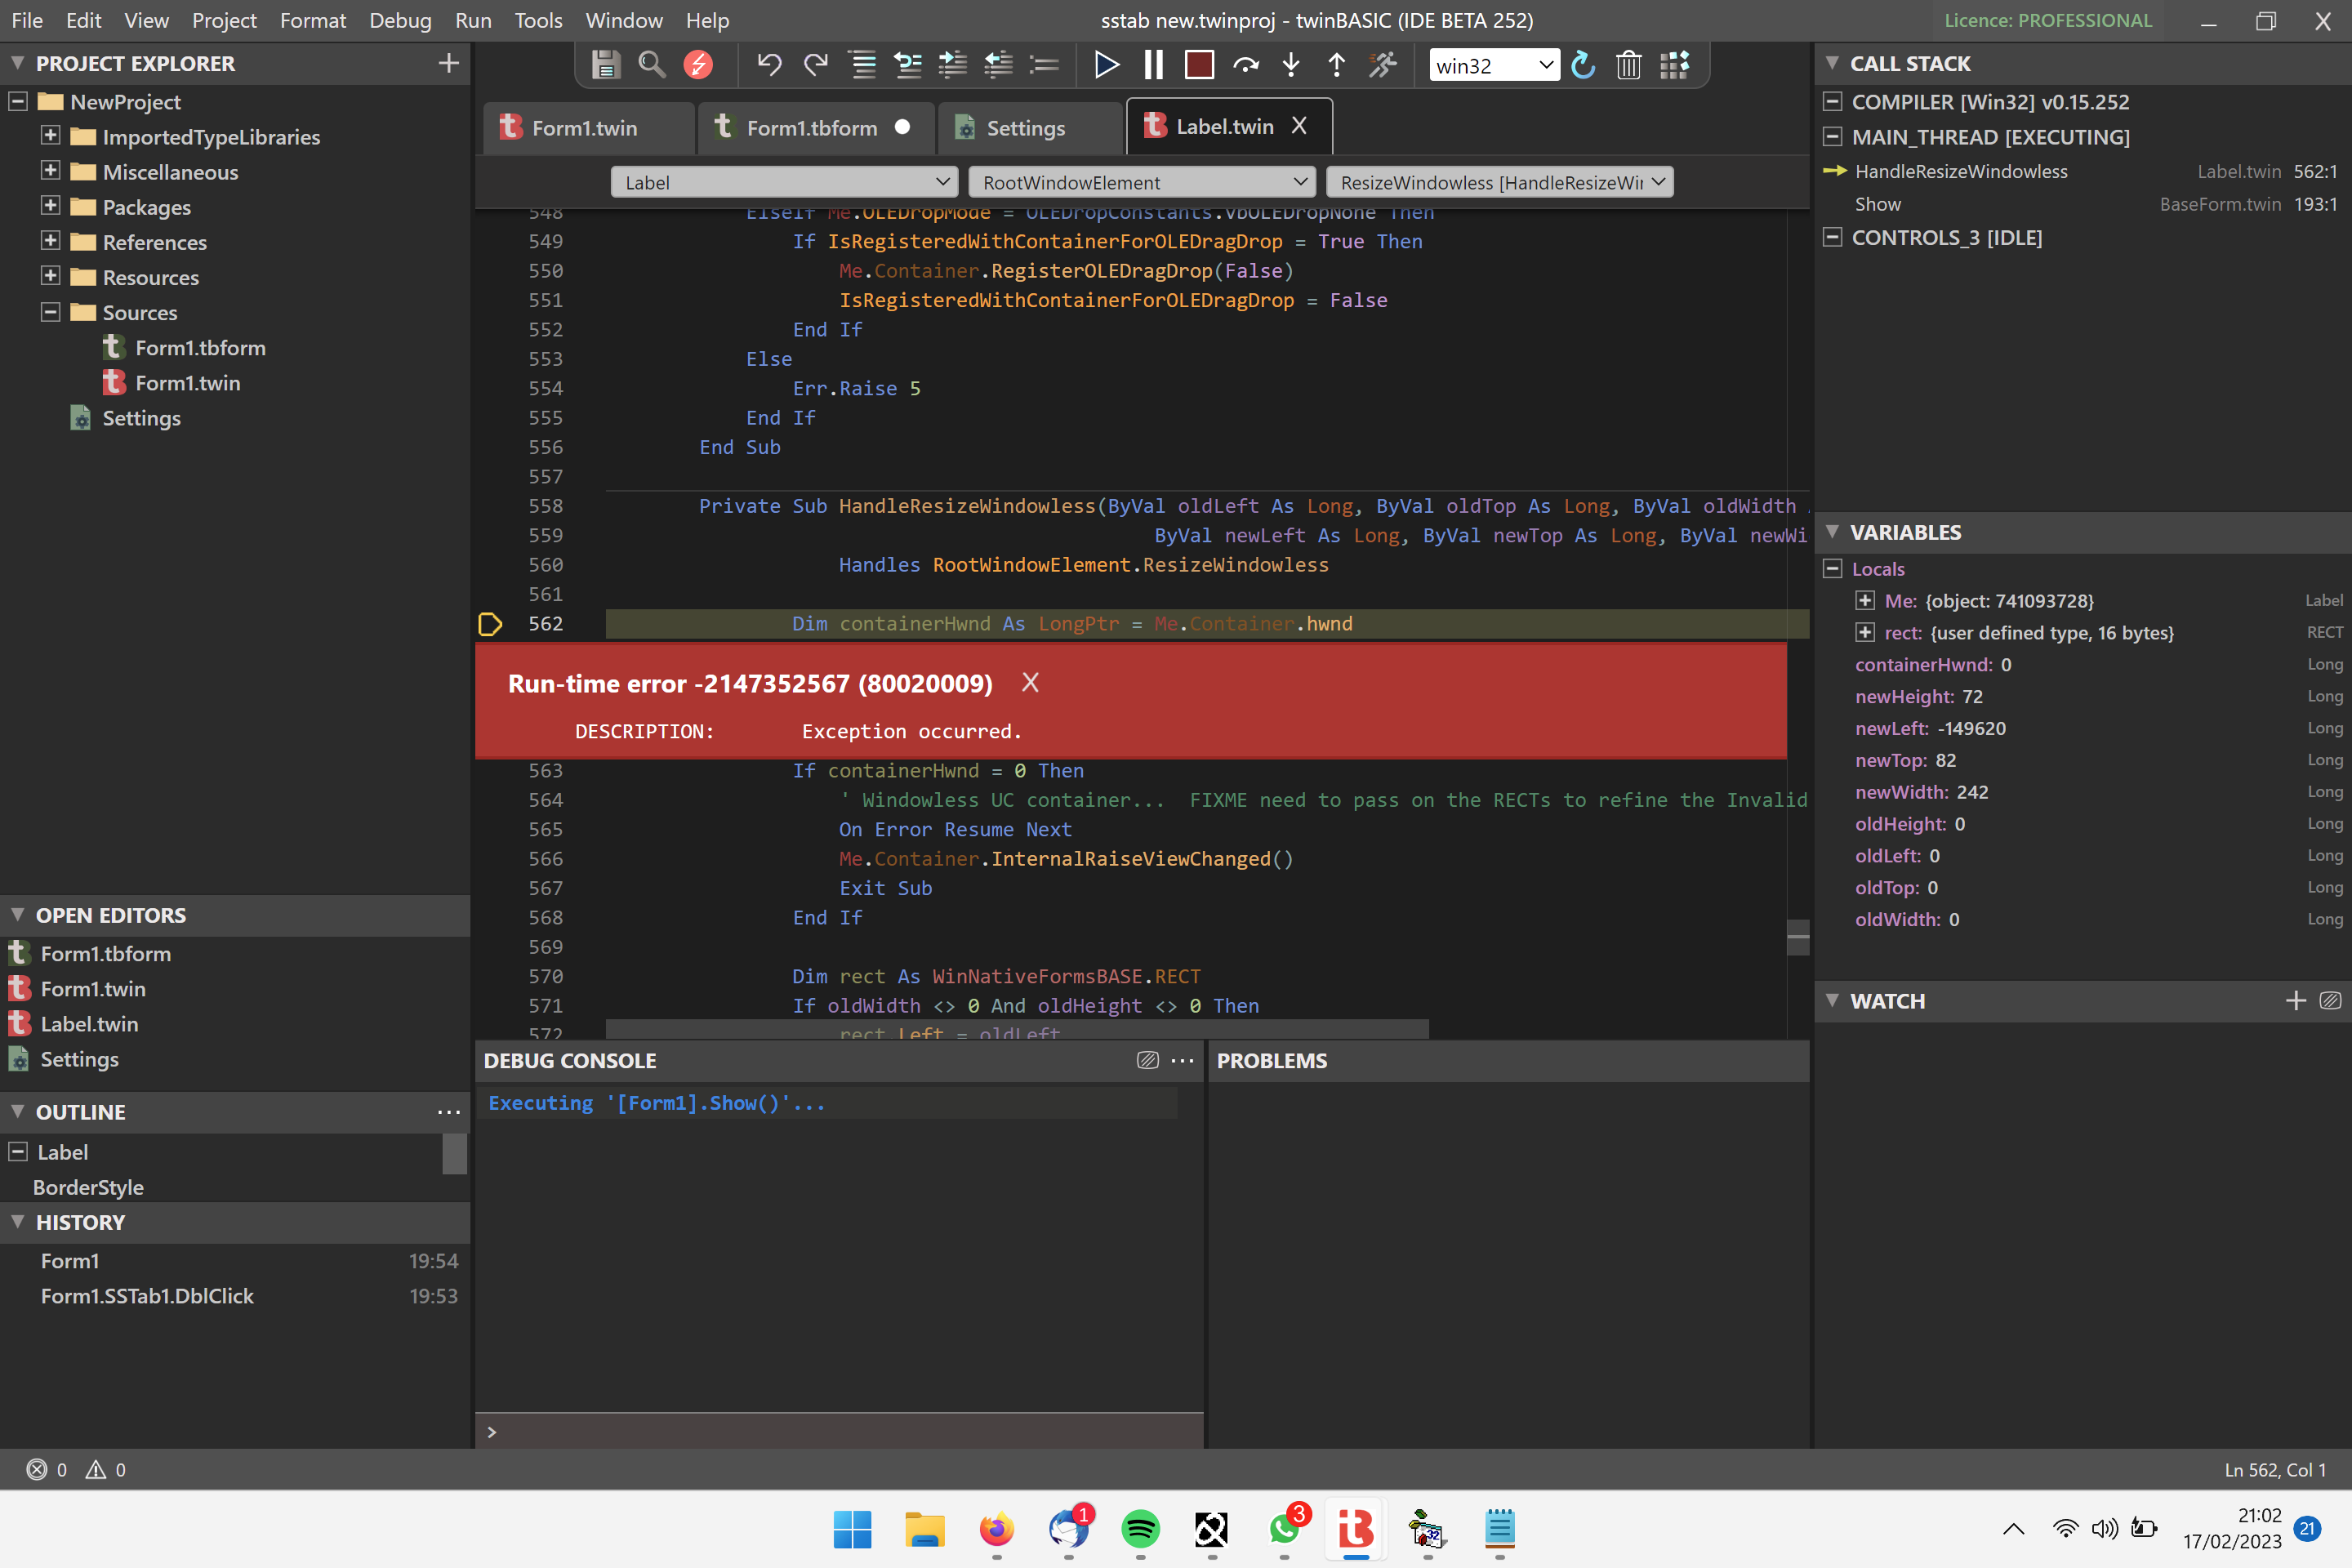Step into the next statement
Image resolution: width=2352 pixels, height=1568 pixels.
1291,65
